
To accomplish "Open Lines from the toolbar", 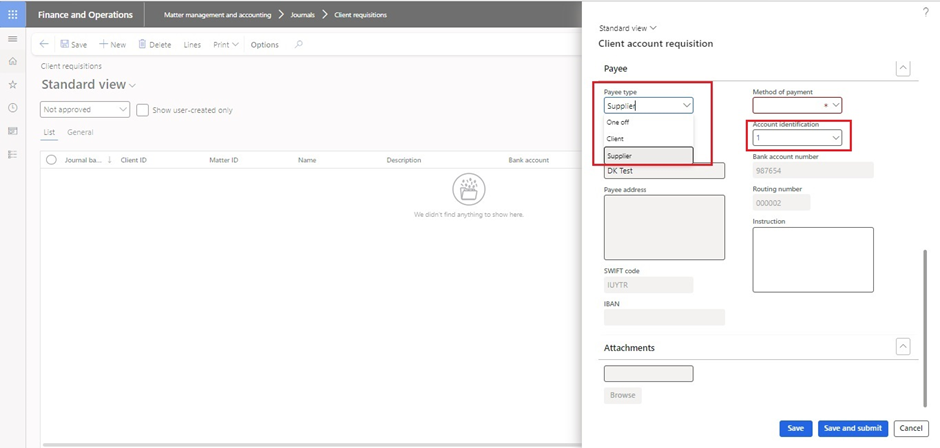I will tap(192, 44).
